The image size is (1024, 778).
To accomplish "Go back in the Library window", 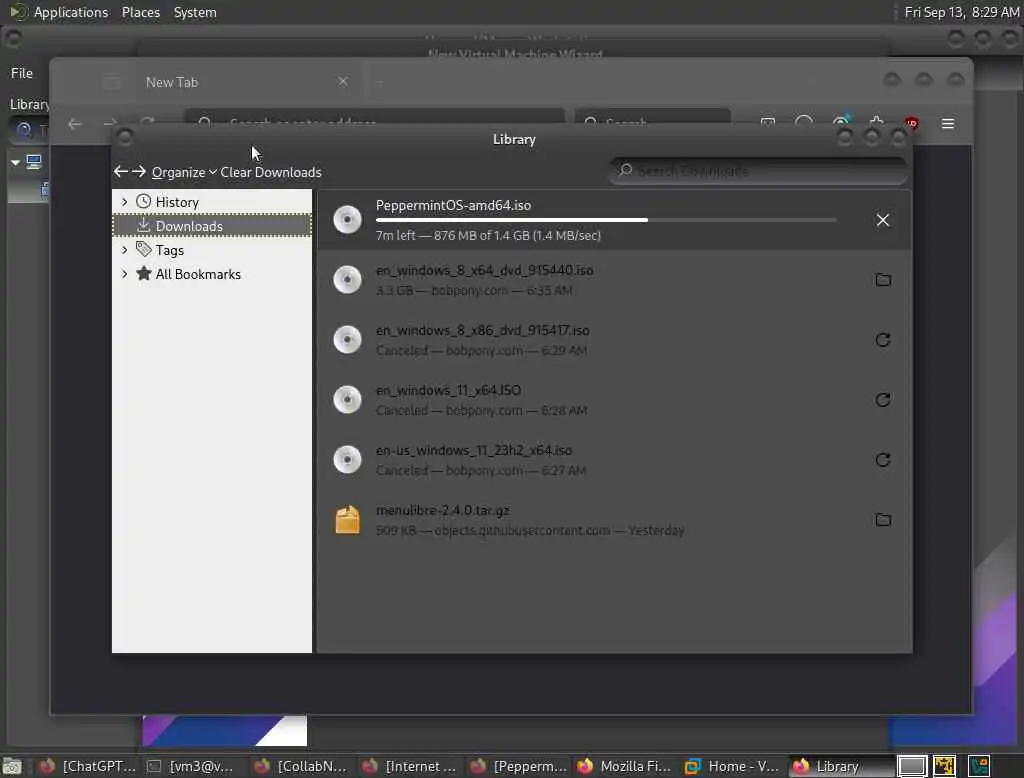I will (121, 172).
